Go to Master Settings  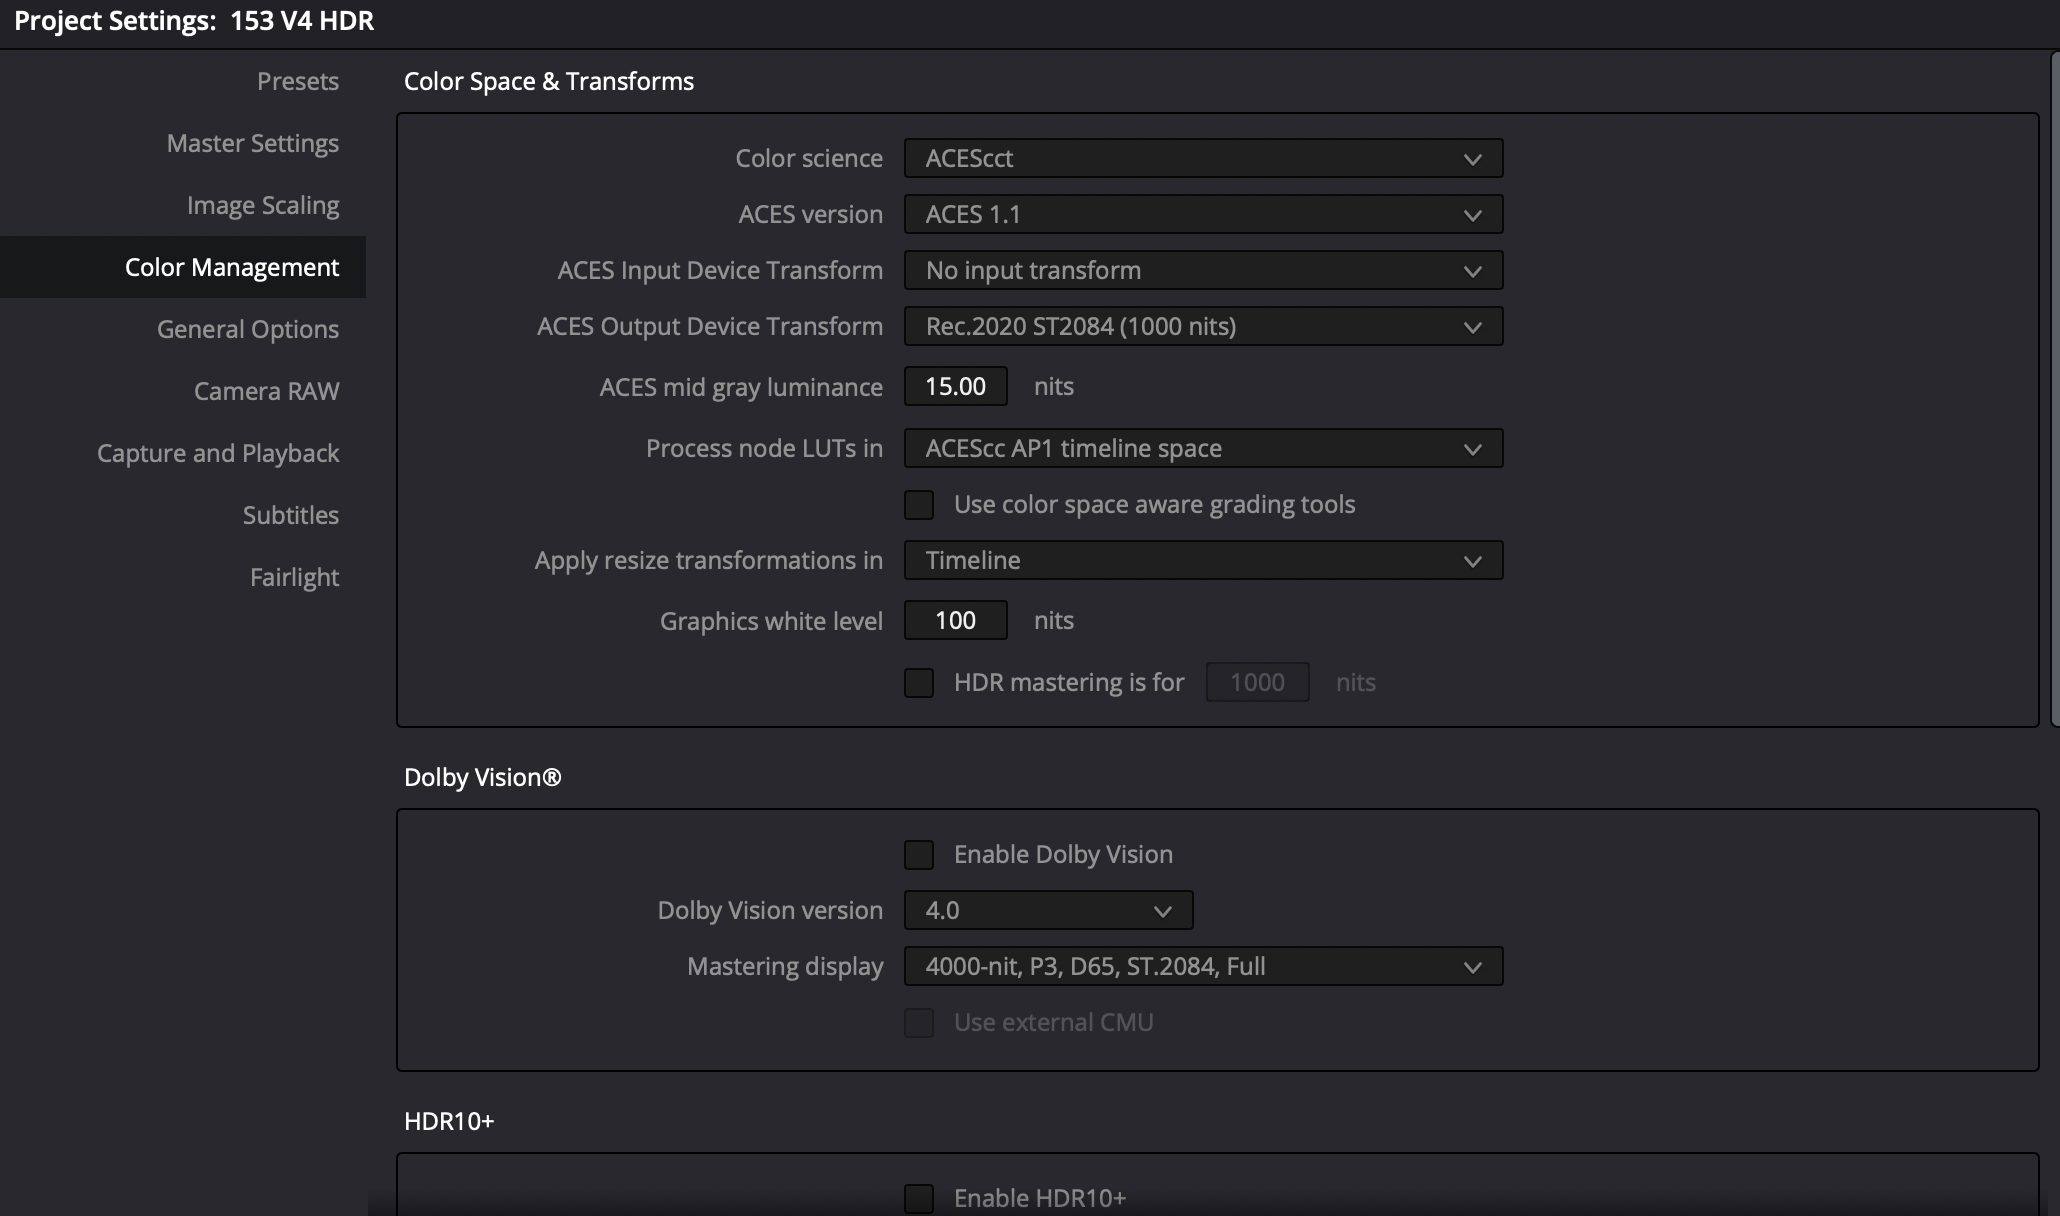[x=252, y=143]
